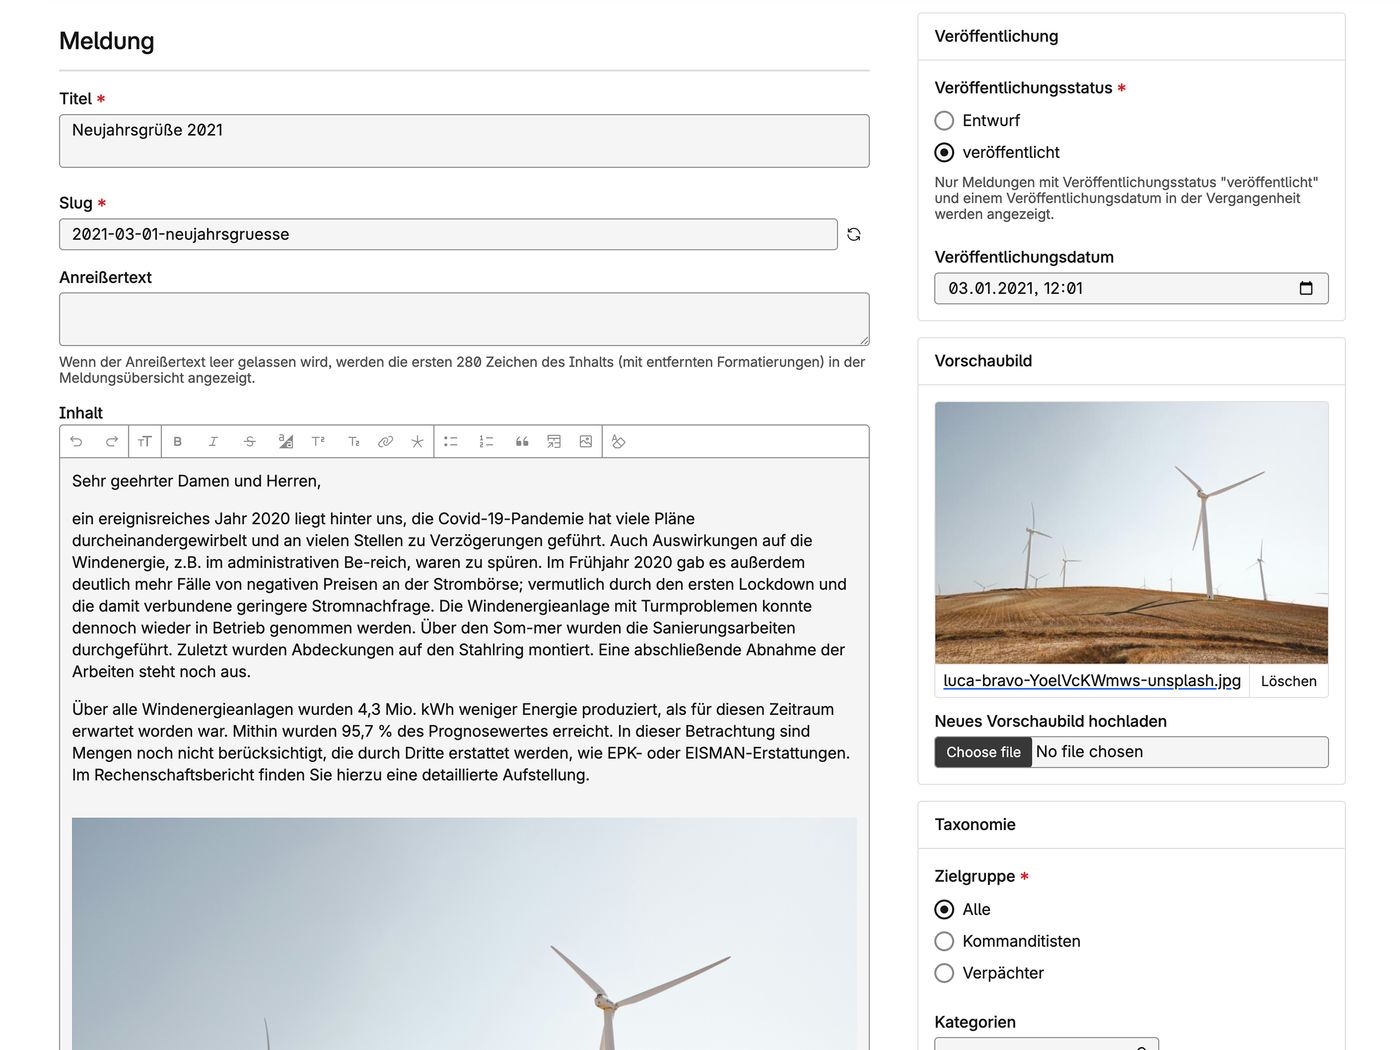Click the redo icon in editor toolbar
Image resolution: width=1400 pixels, height=1050 pixels.
112,441
